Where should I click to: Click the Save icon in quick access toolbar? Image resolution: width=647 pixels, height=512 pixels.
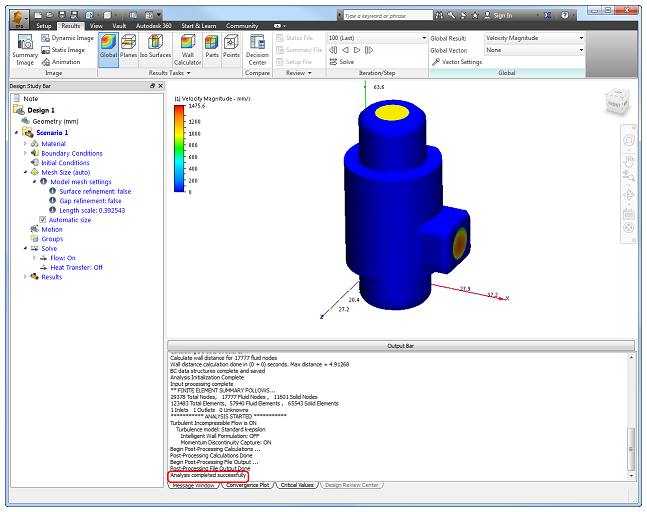62,15
